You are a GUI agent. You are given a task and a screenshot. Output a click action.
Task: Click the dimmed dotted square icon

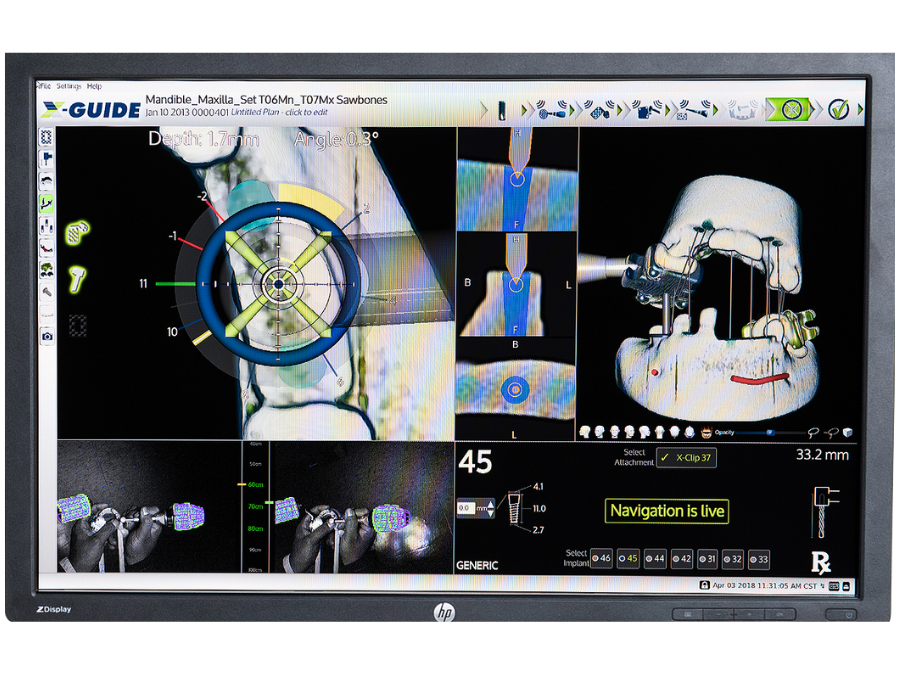pos(77,325)
